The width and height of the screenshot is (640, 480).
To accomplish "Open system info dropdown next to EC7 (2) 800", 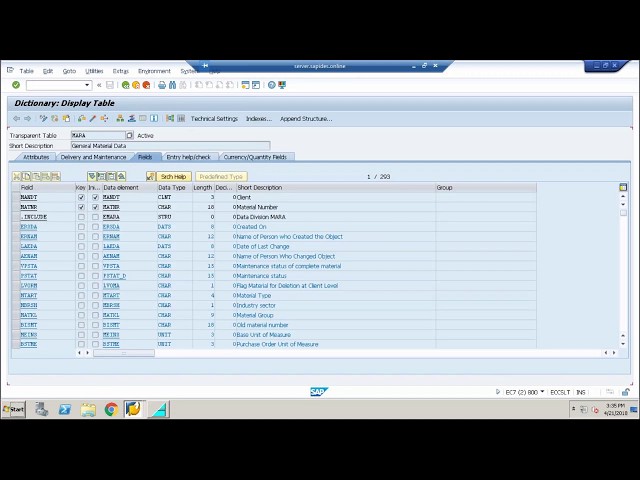I will point(542,392).
